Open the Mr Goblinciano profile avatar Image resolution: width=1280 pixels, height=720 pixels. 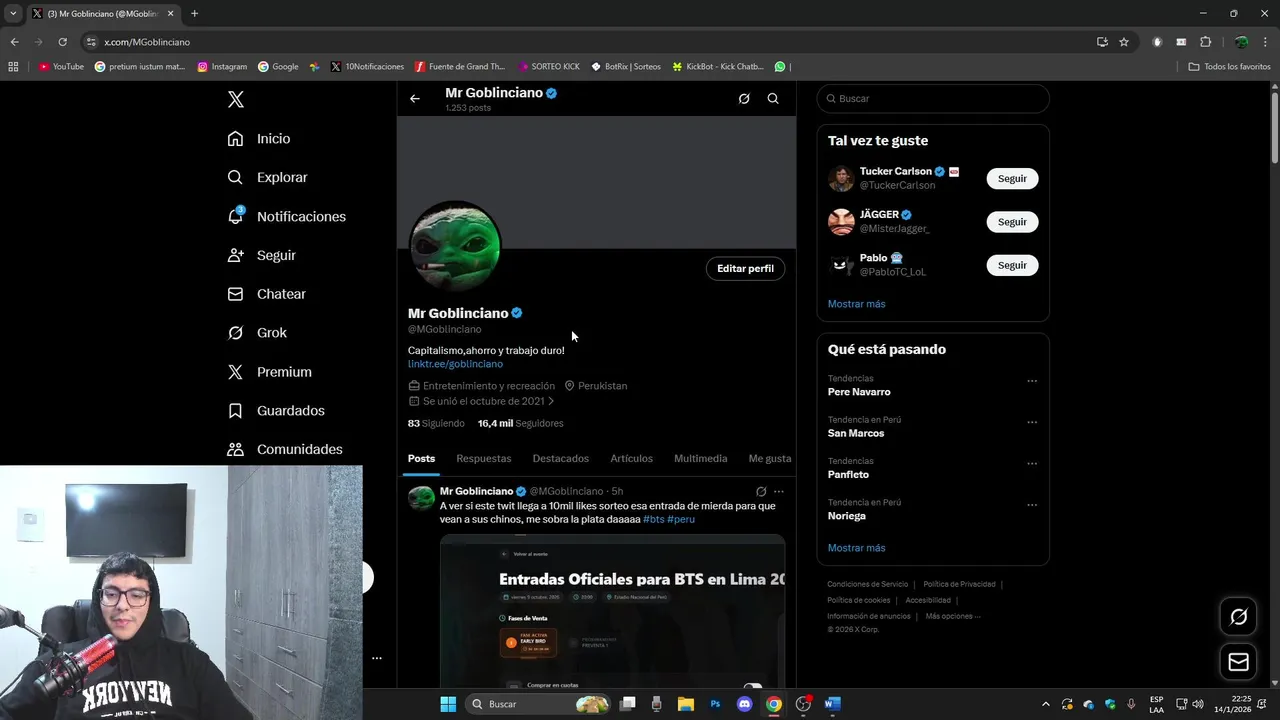point(455,246)
